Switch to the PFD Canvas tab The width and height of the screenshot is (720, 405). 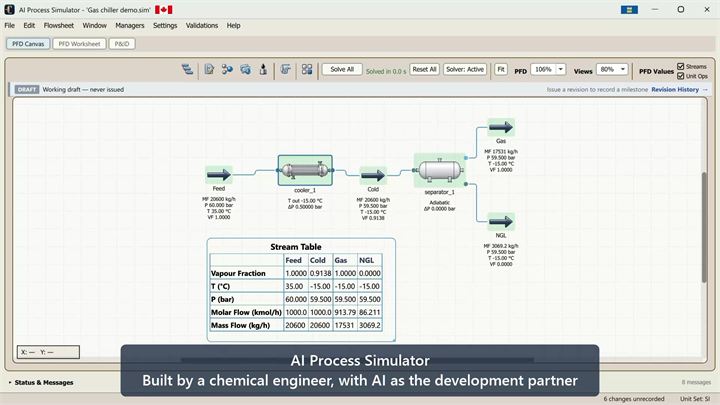click(x=28, y=44)
